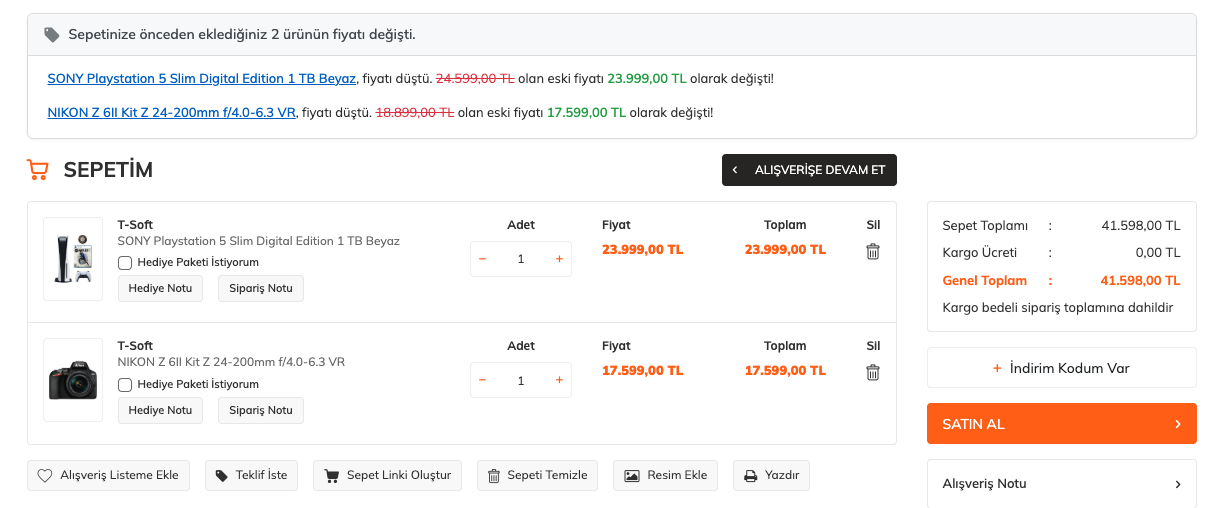Expand the Alışveriş Notu section
Viewport: 1232px width, 508px height.
tap(1062, 484)
